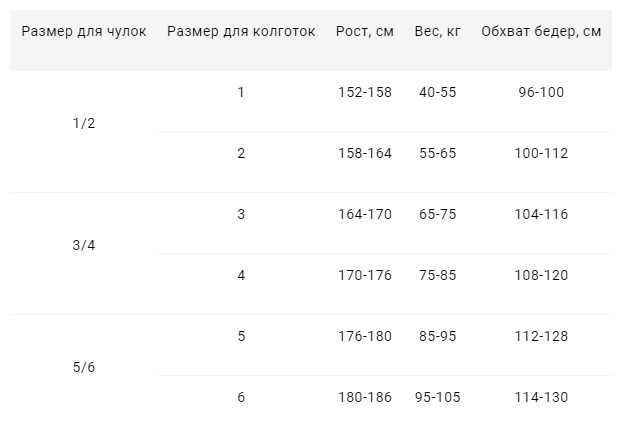Viewport: 629px width, 441px height.
Task: Click the height value 180-186
Action: 365,397
